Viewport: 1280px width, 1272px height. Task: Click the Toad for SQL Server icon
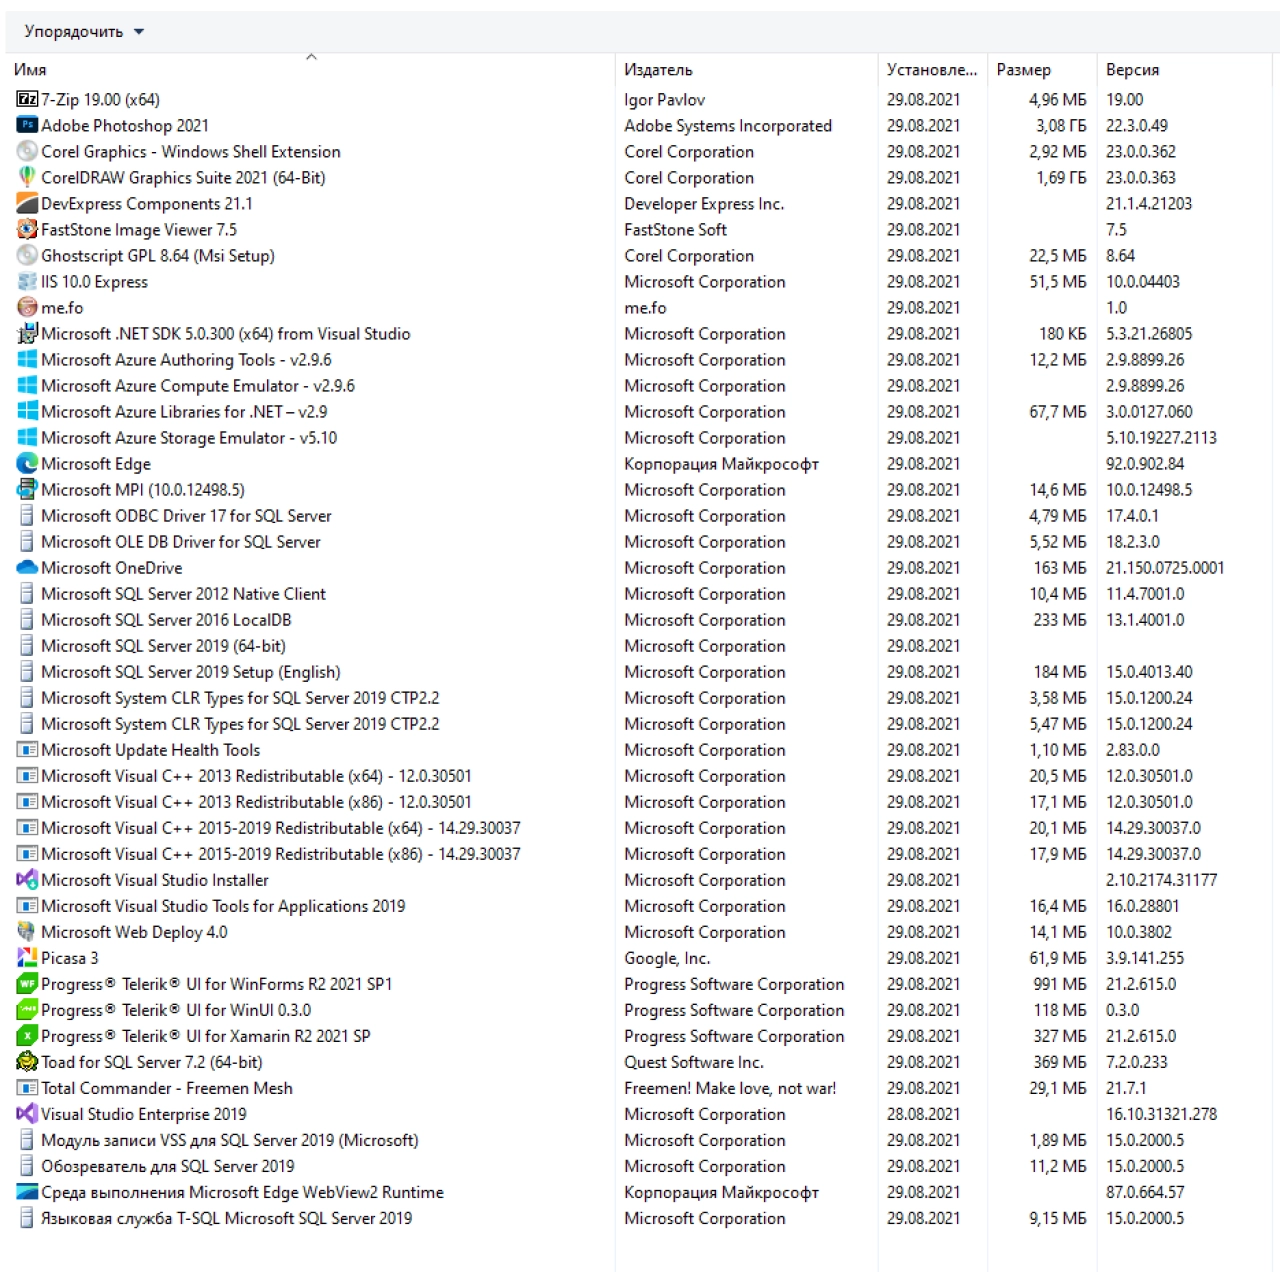(27, 1061)
